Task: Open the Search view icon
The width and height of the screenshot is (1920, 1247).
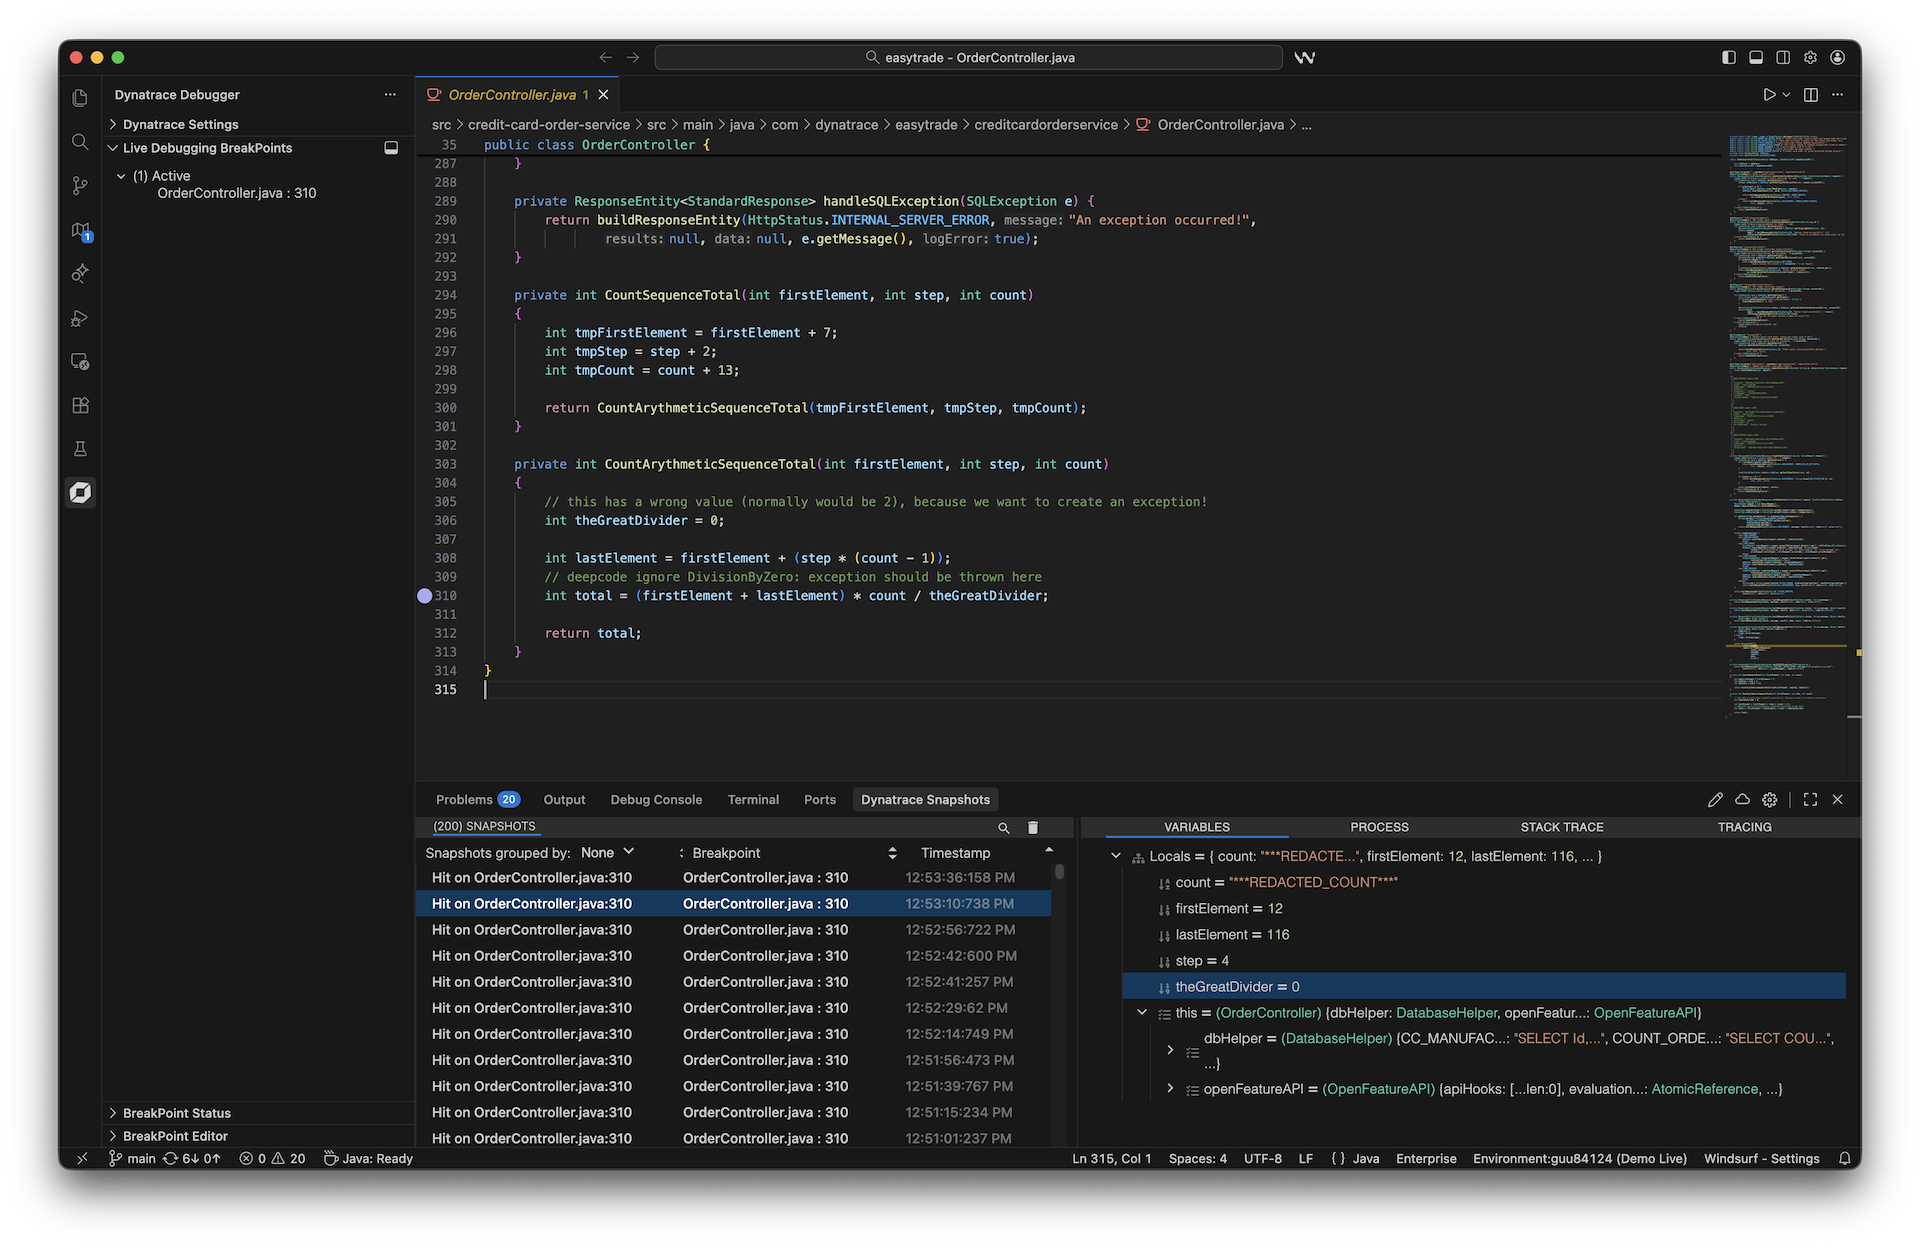Action: click(x=80, y=141)
